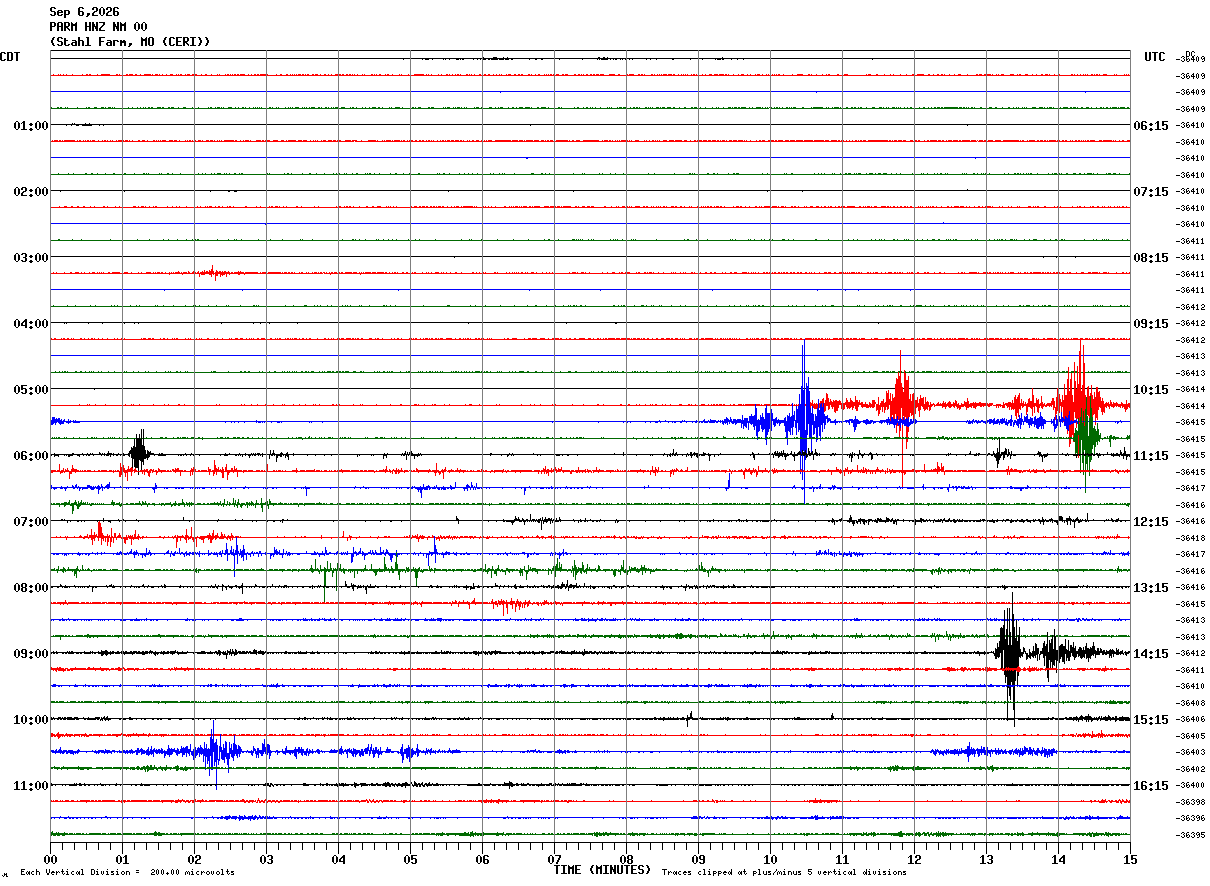Click the black event burst on the 09:00 trace
Viewport: 1210px width, 886px height.
tap(1010, 654)
